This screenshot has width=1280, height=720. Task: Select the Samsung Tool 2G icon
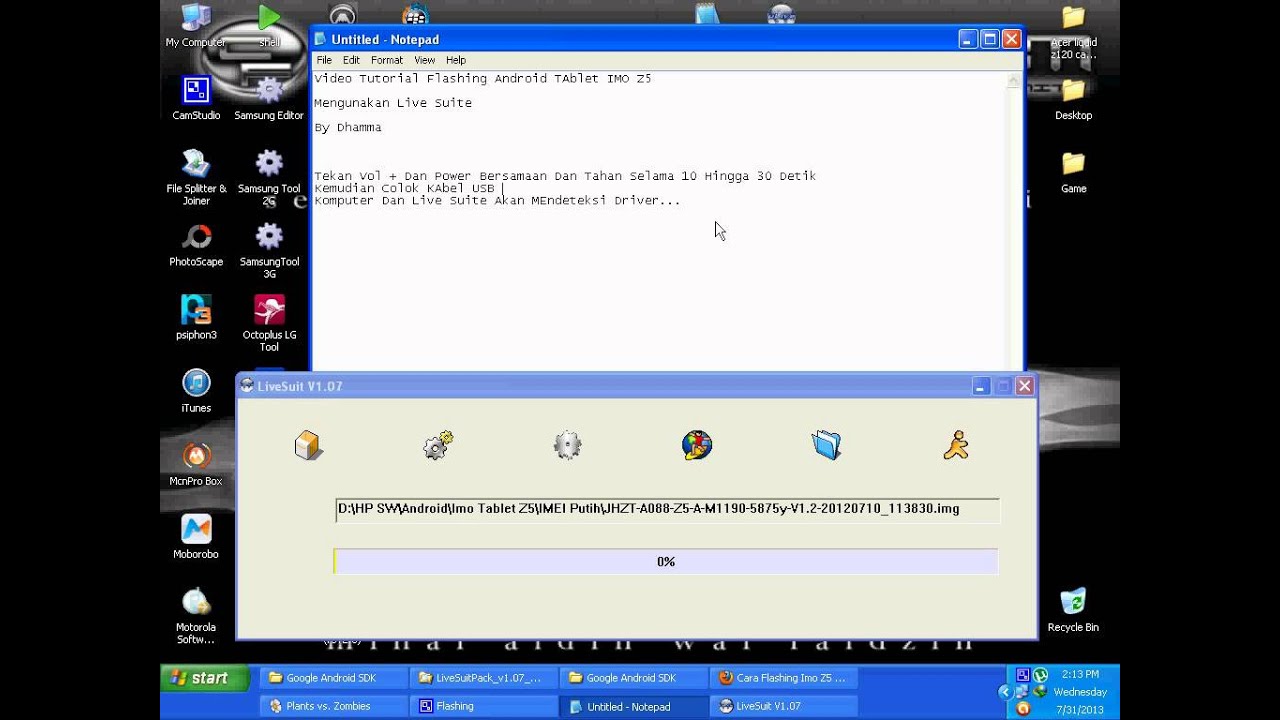pos(269,177)
